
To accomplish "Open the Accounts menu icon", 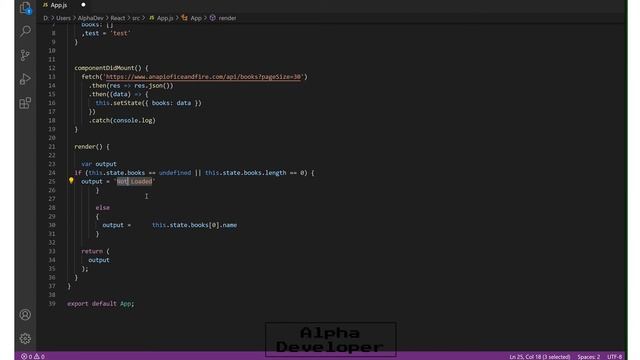I will click(25, 315).
